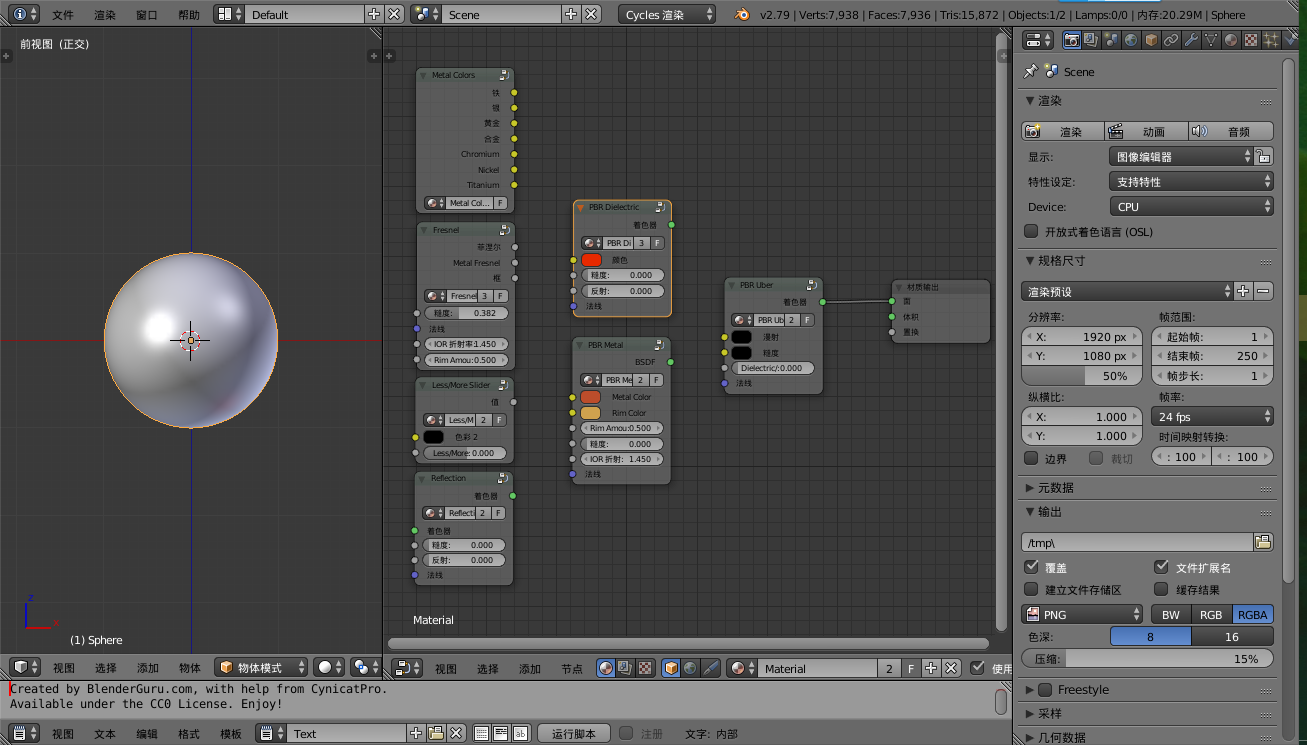This screenshot has width=1307, height=745.
Task: Open the Device CPU dropdown
Action: pyautogui.click(x=1191, y=207)
